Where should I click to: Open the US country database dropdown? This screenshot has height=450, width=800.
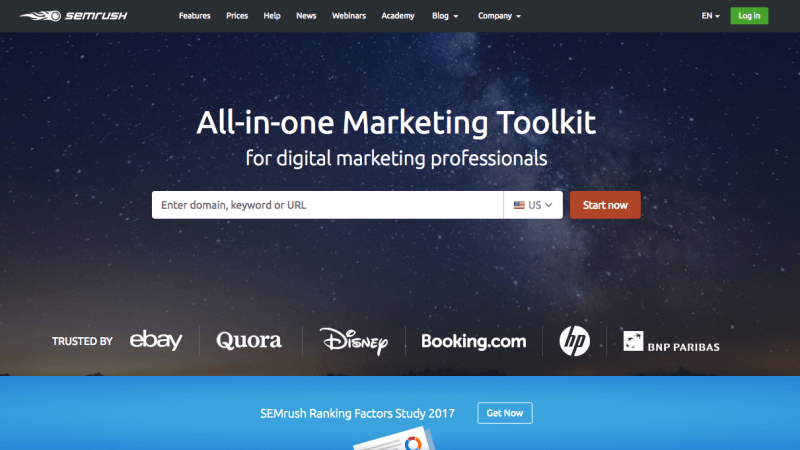[533, 205]
